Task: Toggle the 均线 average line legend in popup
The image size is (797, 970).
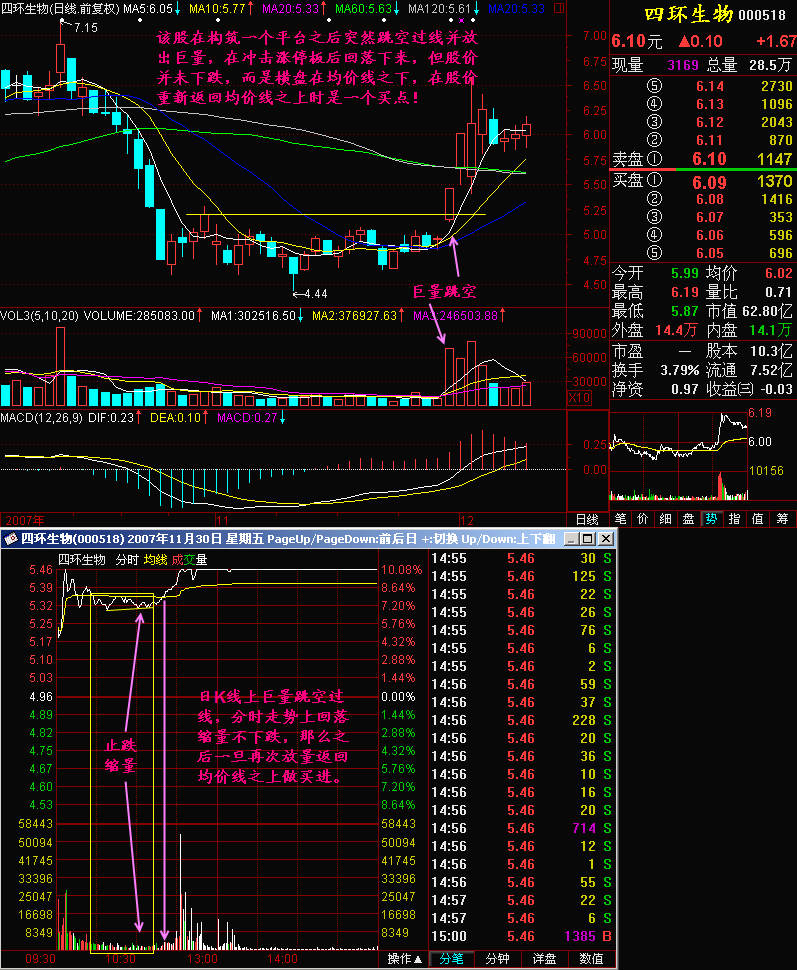Action: [155, 559]
